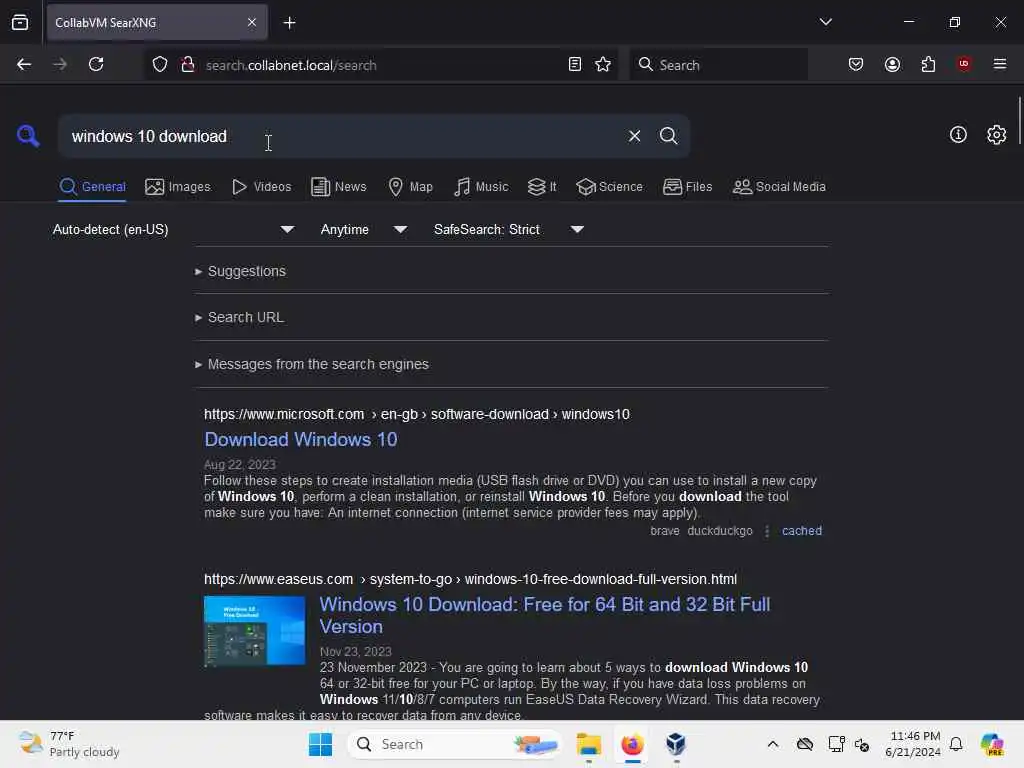
Task: Open the notification bell icon
Action: (x=956, y=744)
